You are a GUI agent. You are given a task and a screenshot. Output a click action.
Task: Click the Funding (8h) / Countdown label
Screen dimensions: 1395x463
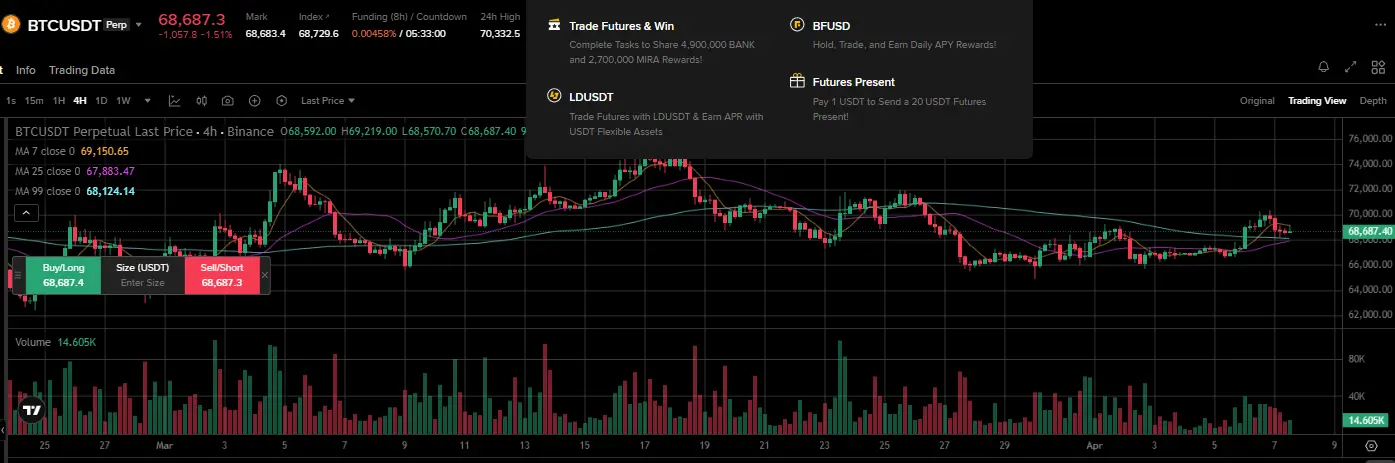[409, 16]
